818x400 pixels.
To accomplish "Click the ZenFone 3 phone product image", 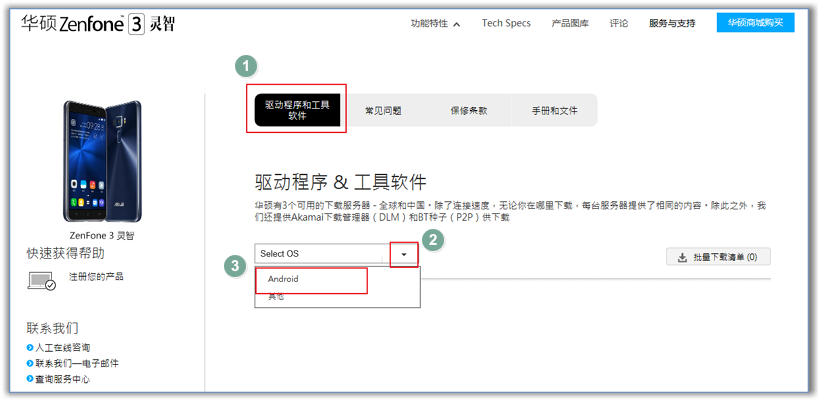I will click(x=102, y=161).
